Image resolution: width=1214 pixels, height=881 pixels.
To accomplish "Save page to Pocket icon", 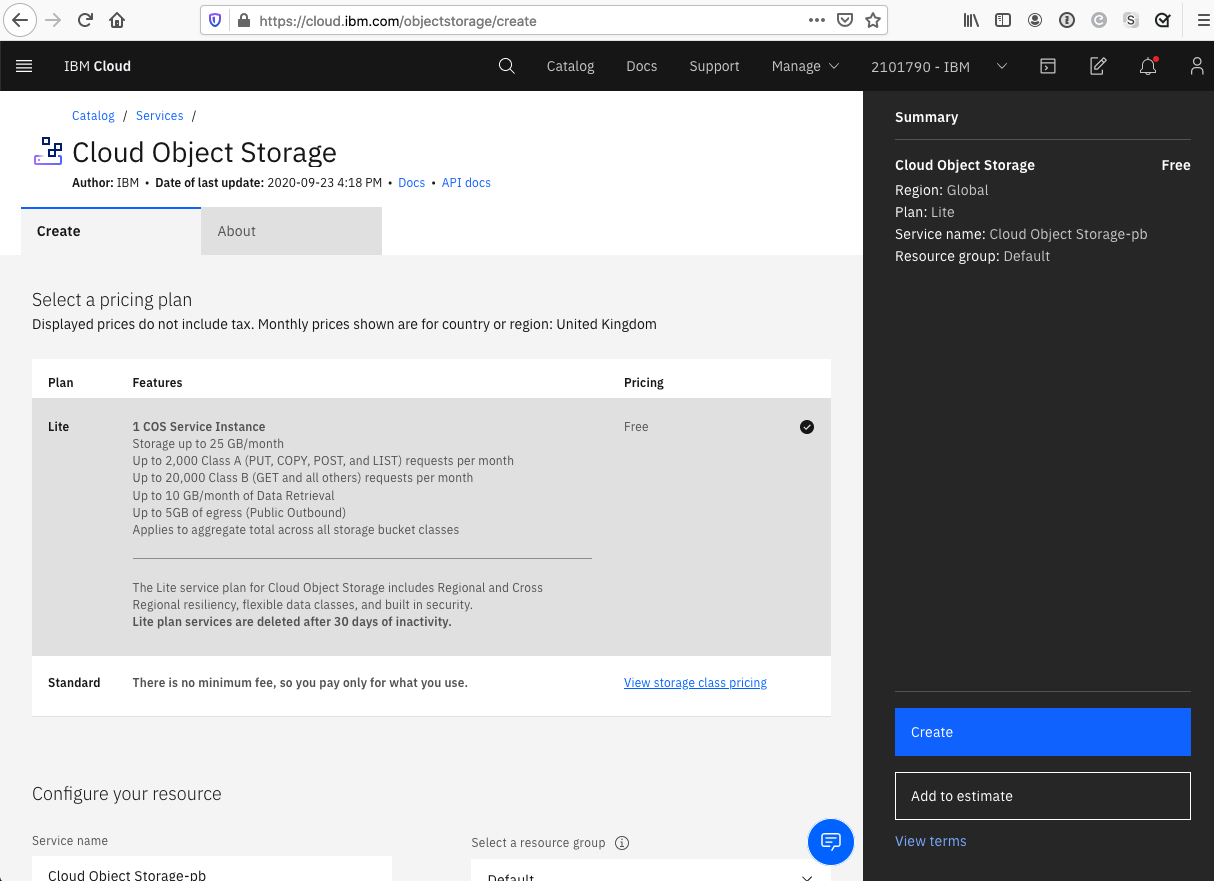I will point(845,20).
